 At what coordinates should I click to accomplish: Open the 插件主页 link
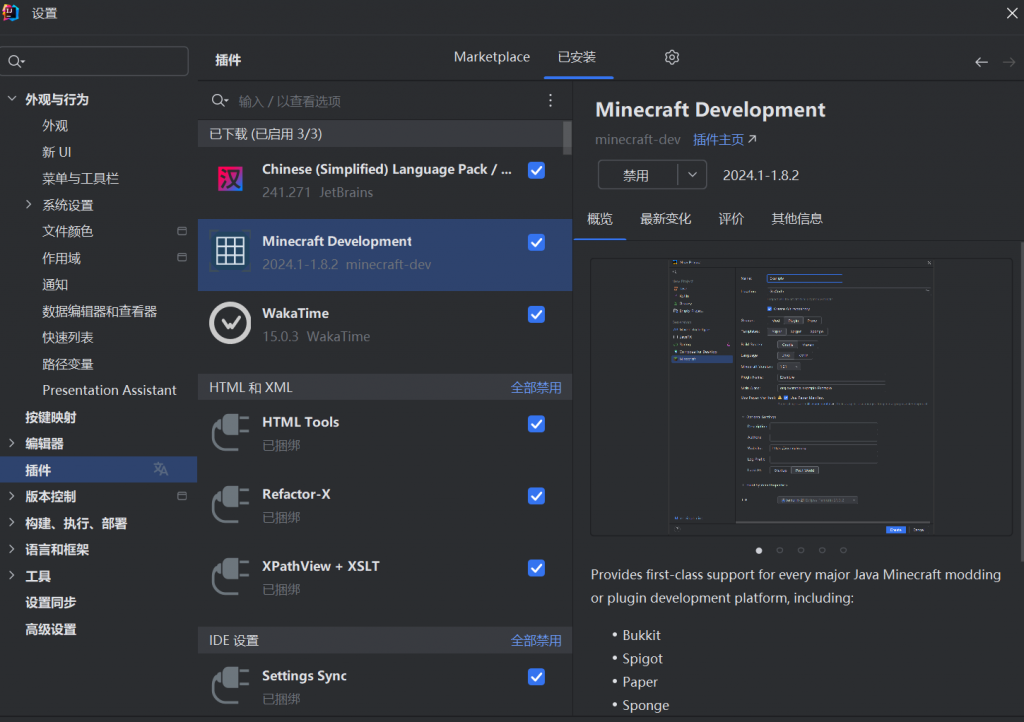coord(724,140)
